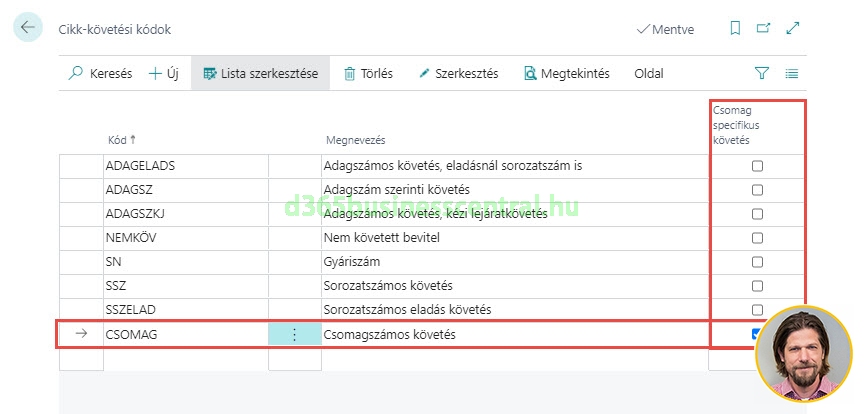The width and height of the screenshot is (864, 414).
Task: Click the Törlés trash action
Action: pos(368,73)
